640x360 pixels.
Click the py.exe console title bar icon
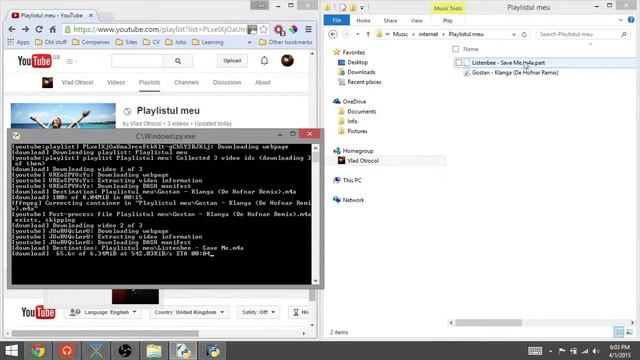(x=16, y=136)
